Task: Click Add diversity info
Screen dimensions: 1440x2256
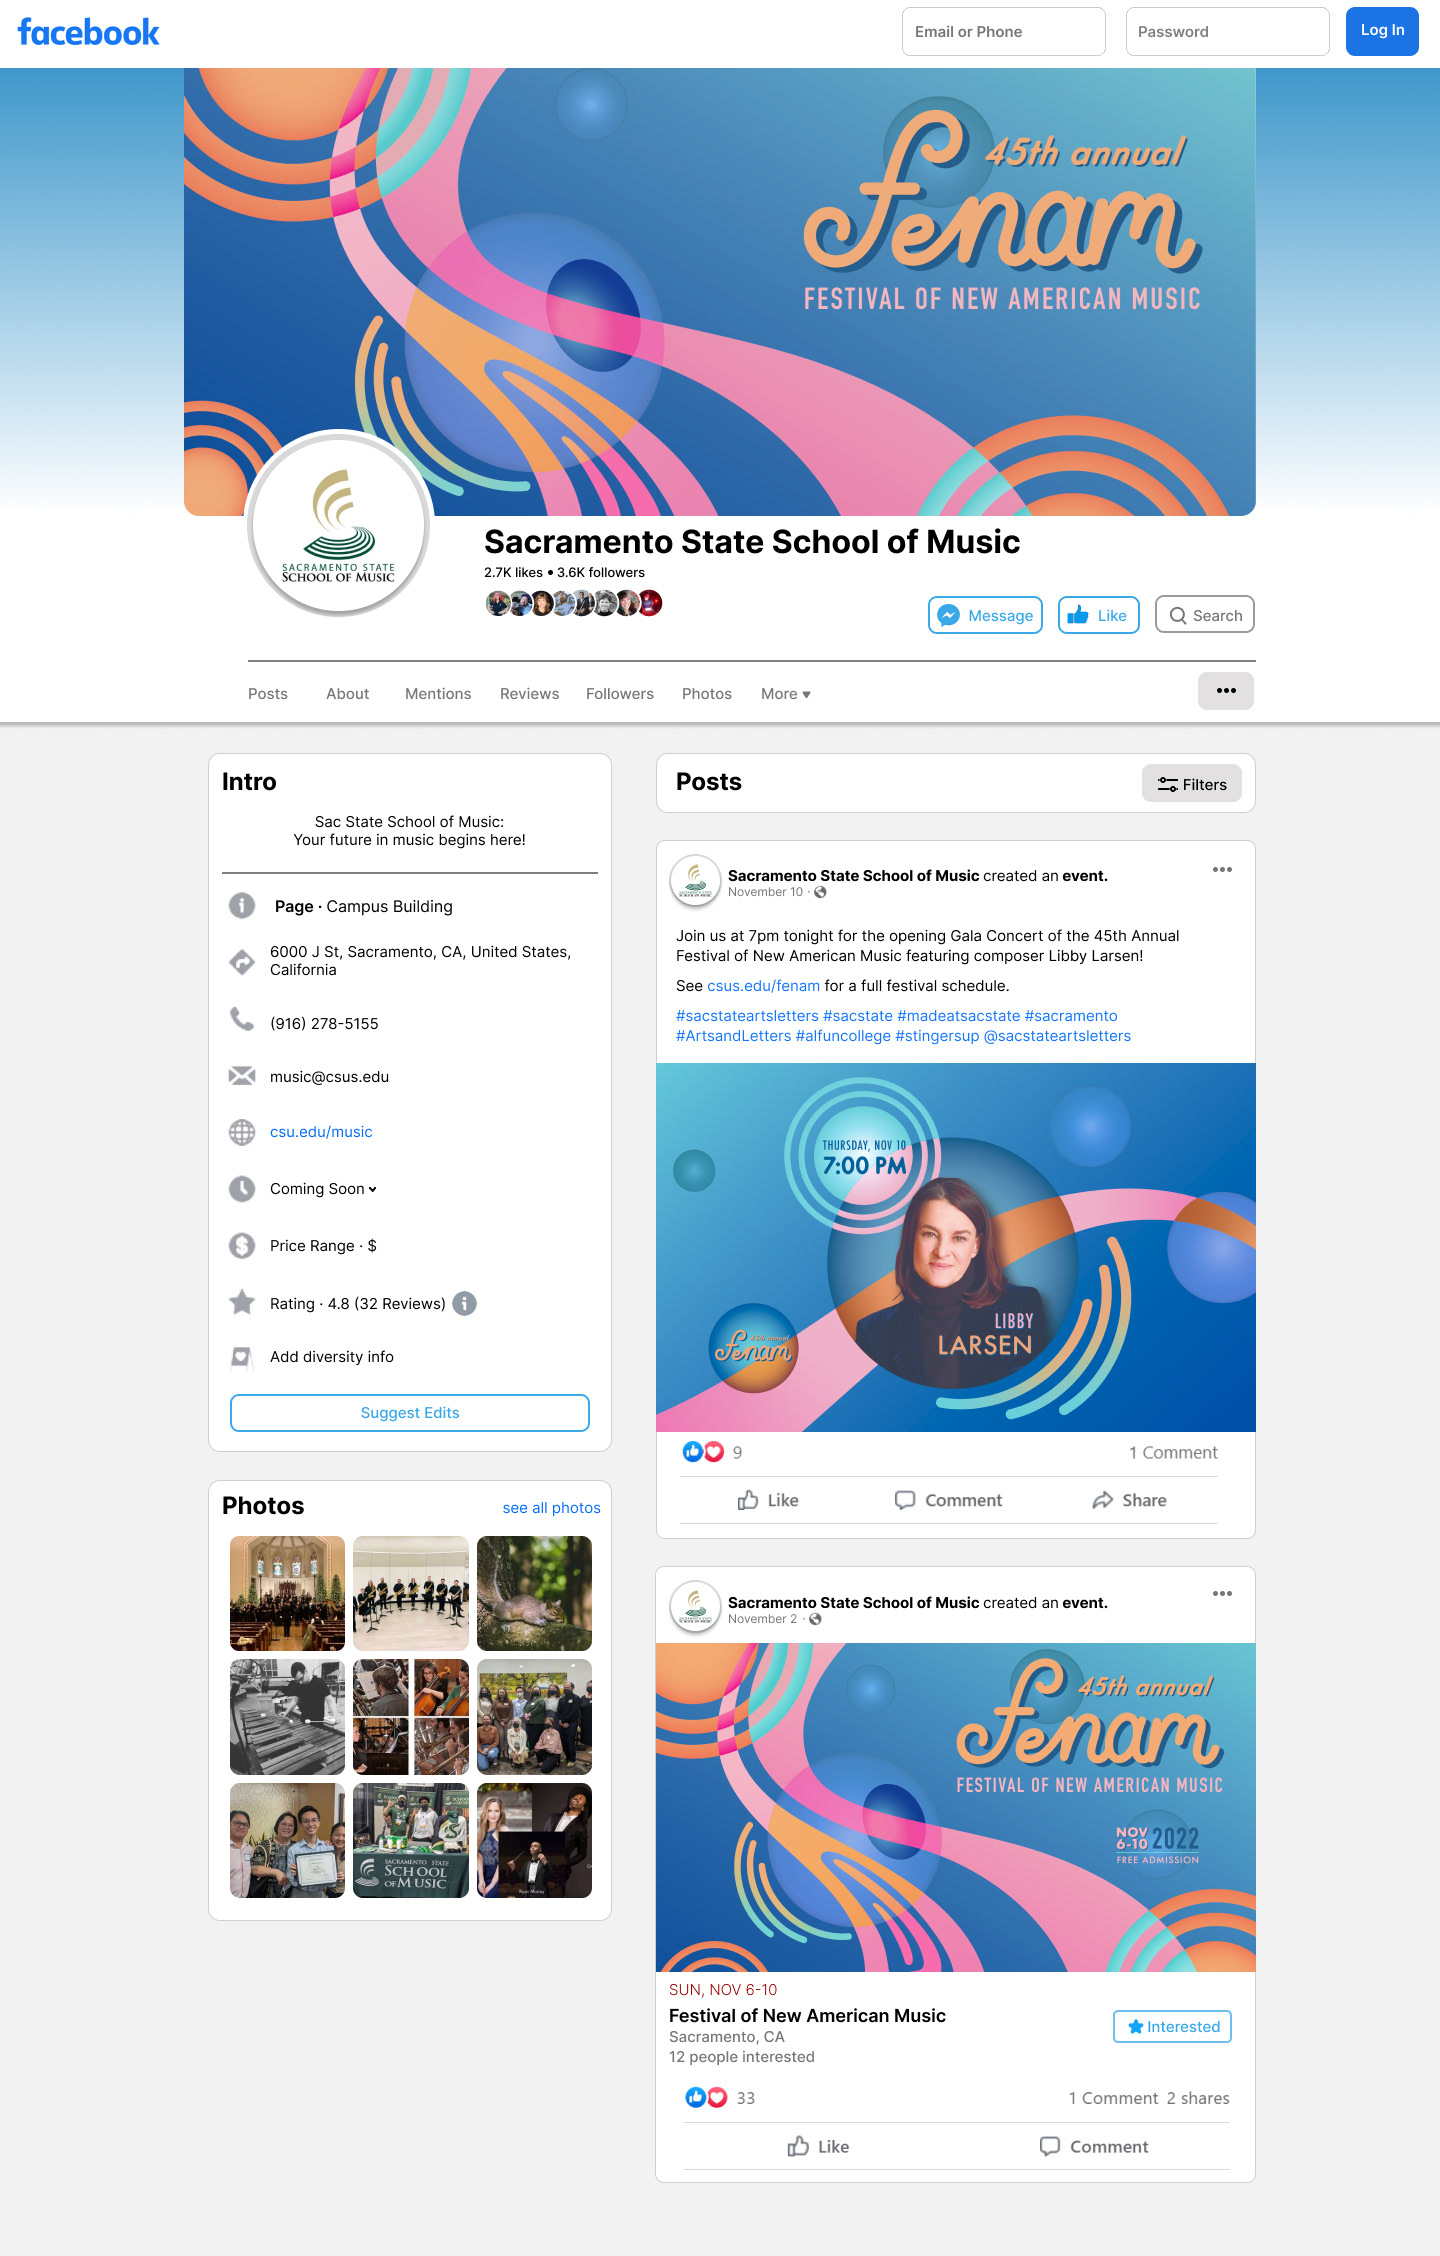Action: point(332,1357)
